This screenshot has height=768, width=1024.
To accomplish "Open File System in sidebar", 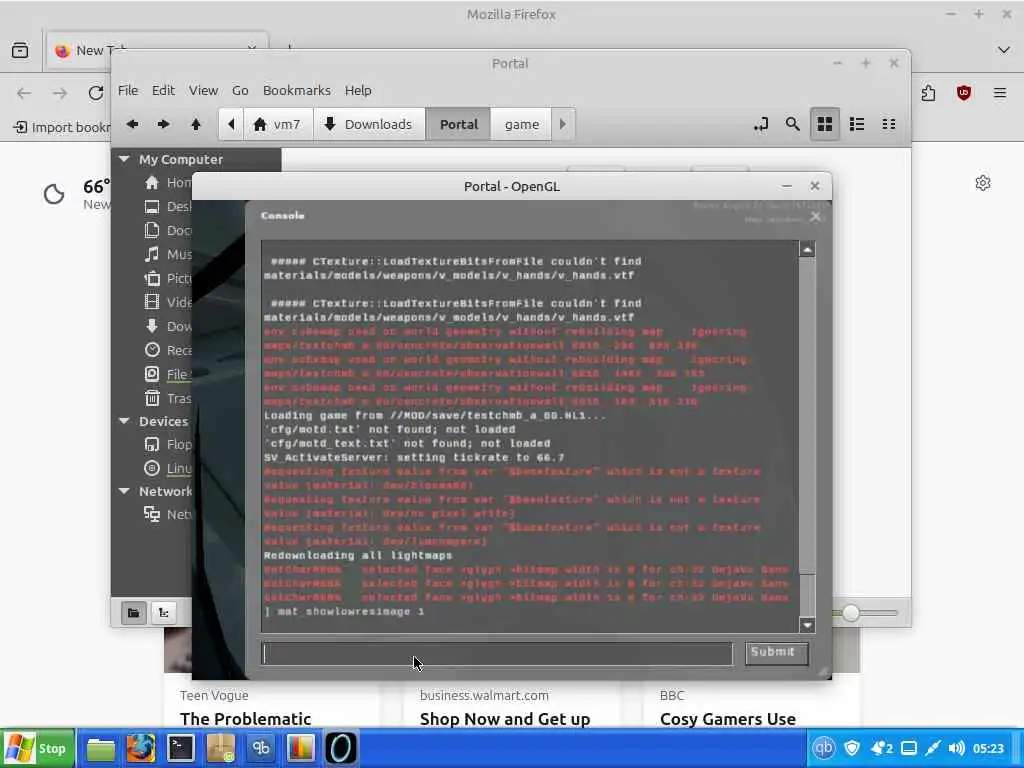I will pyautogui.click(x=167, y=374).
